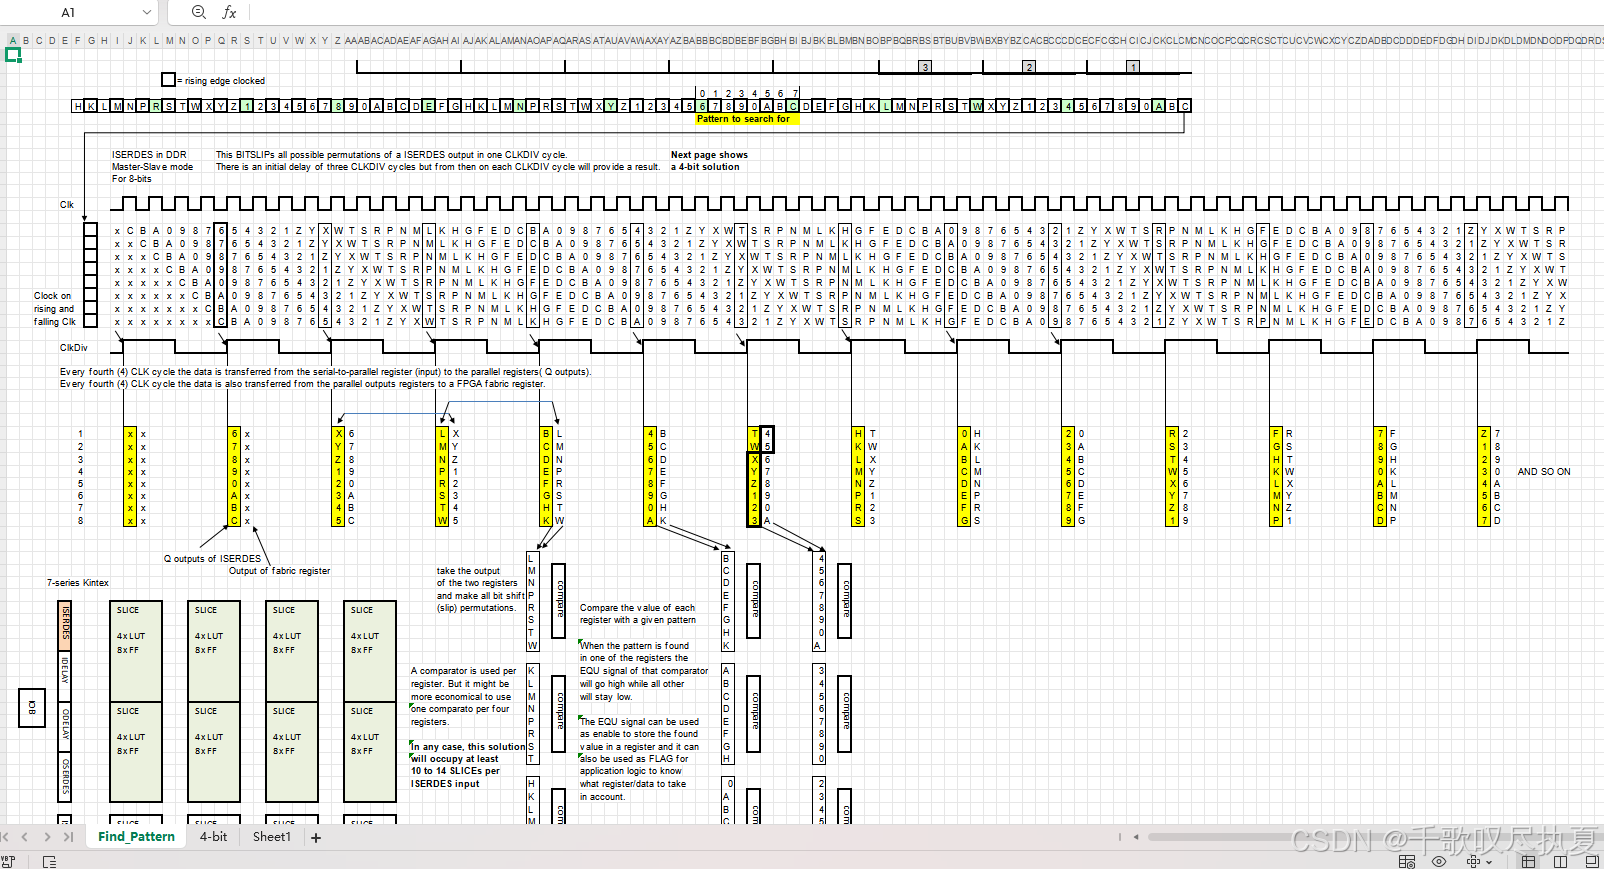Image resolution: width=1604 pixels, height=869 pixels.
Task: Go to previous sheet tab arrow
Action: coord(25,837)
